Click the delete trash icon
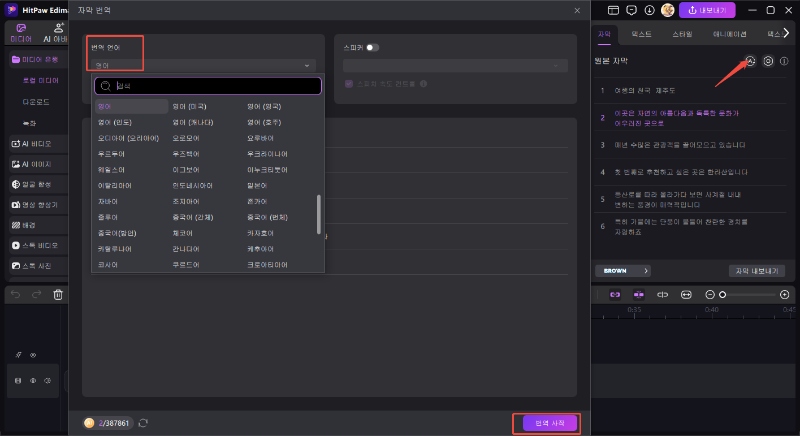The height and width of the screenshot is (436, 800). 58,295
